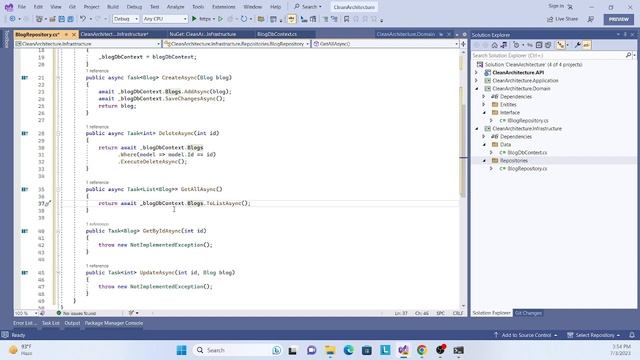This screenshot has height=360, width=640.
Task: Open the Any CPU platform dropdown
Action: (x=165, y=19)
